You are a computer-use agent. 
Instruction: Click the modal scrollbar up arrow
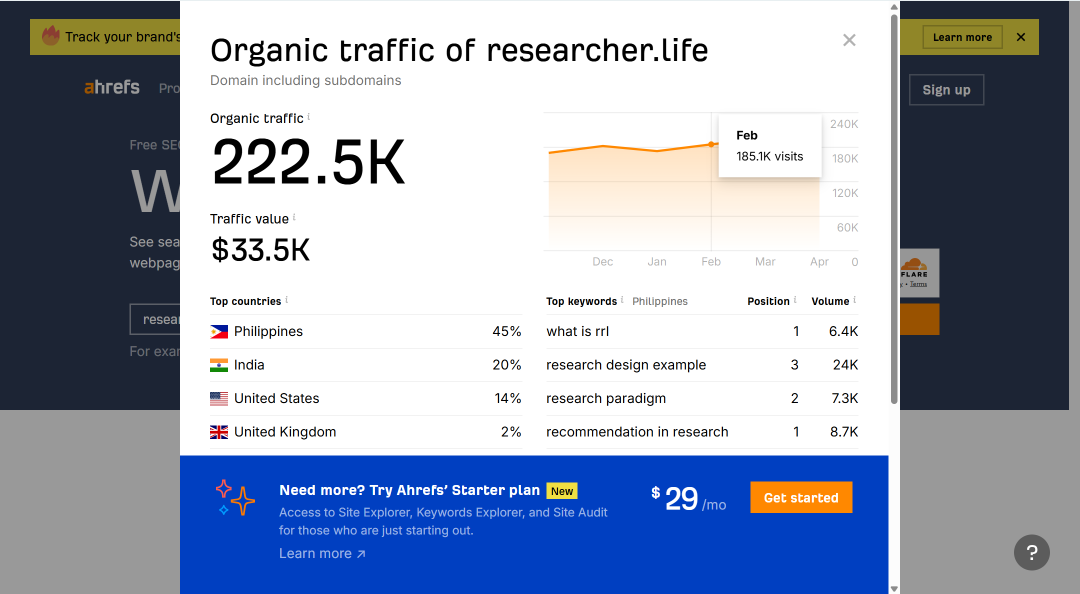pos(894,7)
